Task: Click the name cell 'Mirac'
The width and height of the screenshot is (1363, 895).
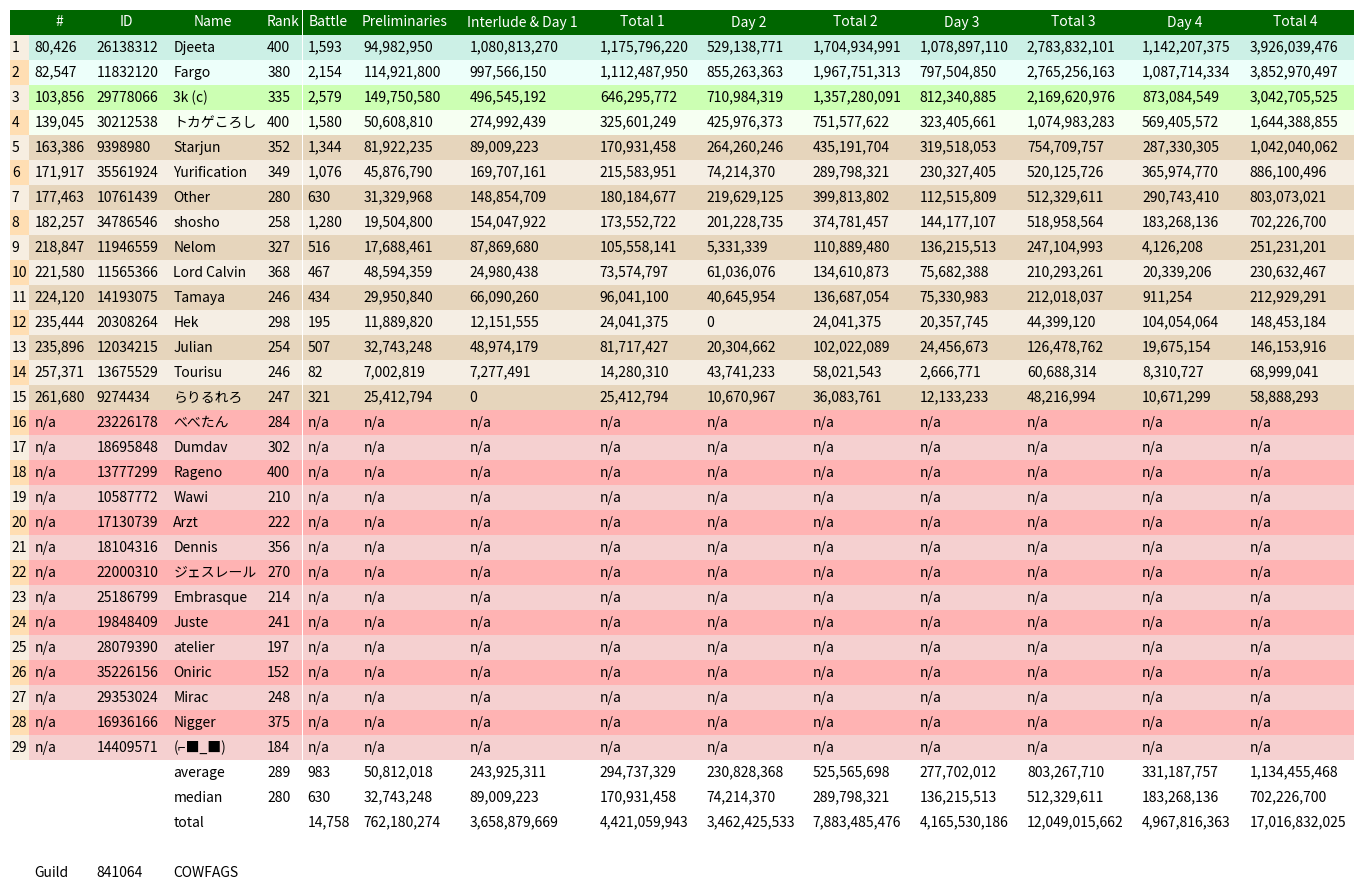Action: coord(191,697)
